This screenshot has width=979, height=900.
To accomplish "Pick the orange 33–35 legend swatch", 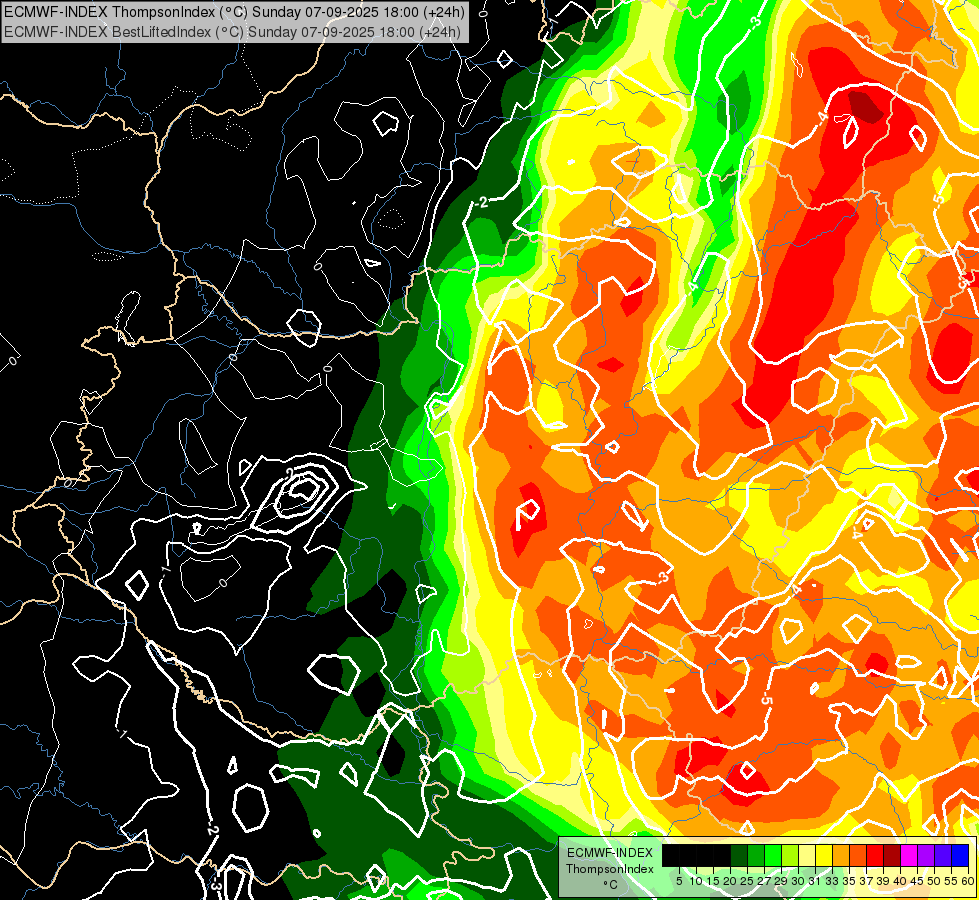I will 841,856.
